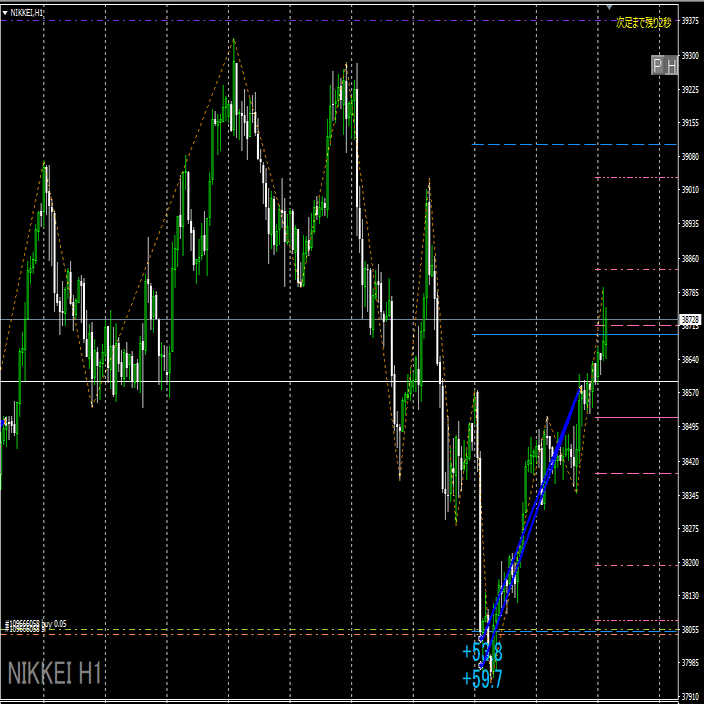Click the 39010 price on the scale
704x704 pixels.
coord(691,190)
